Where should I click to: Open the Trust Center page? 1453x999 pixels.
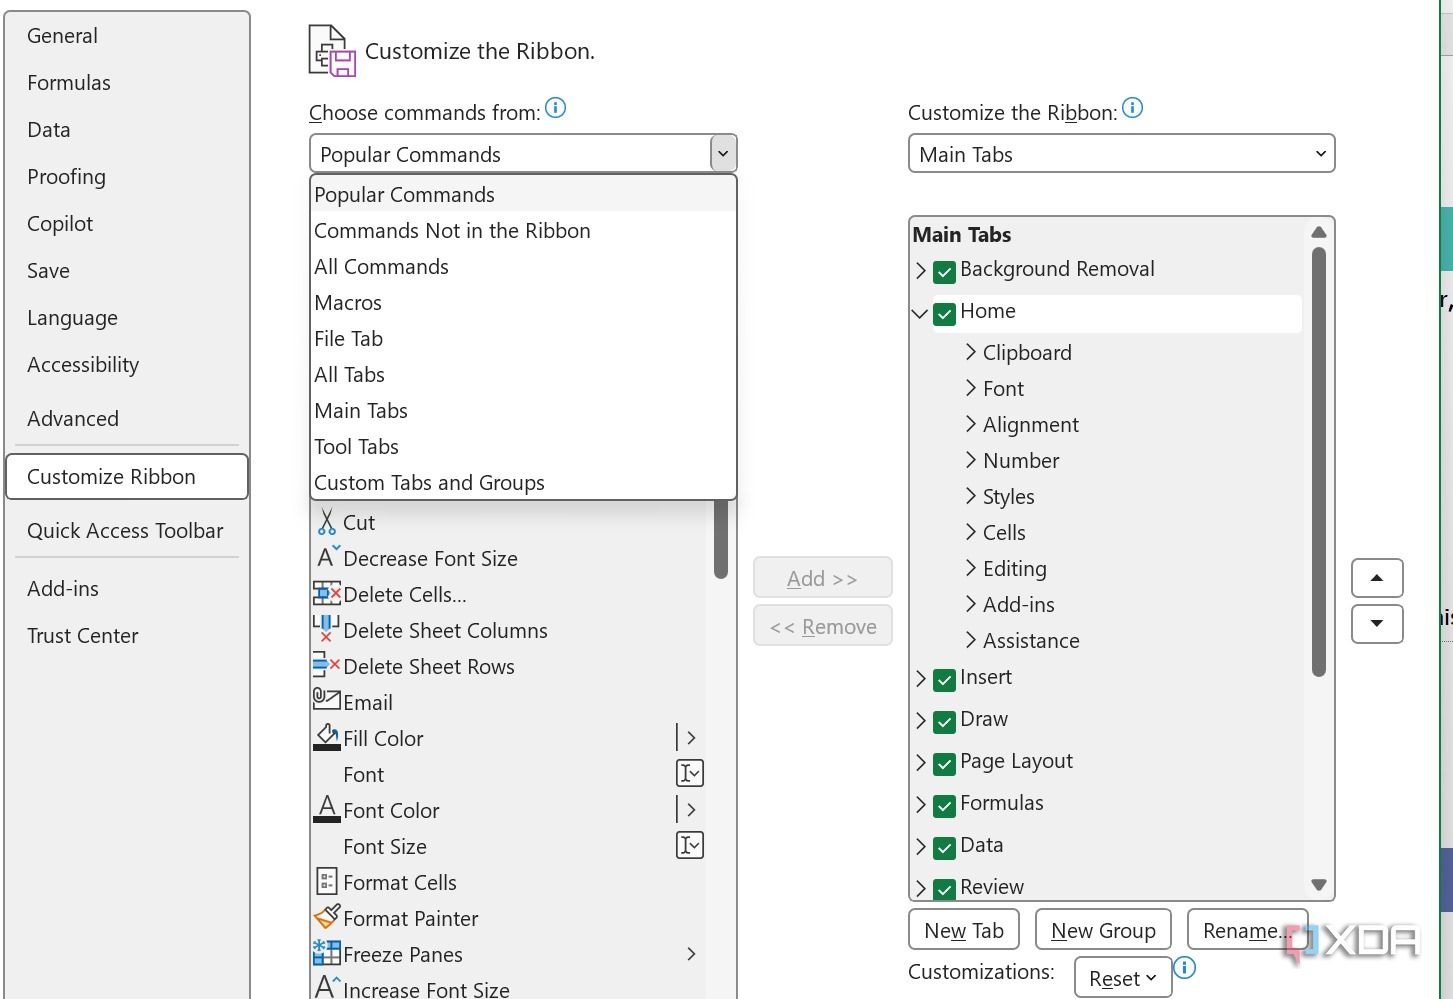click(x=126, y=636)
